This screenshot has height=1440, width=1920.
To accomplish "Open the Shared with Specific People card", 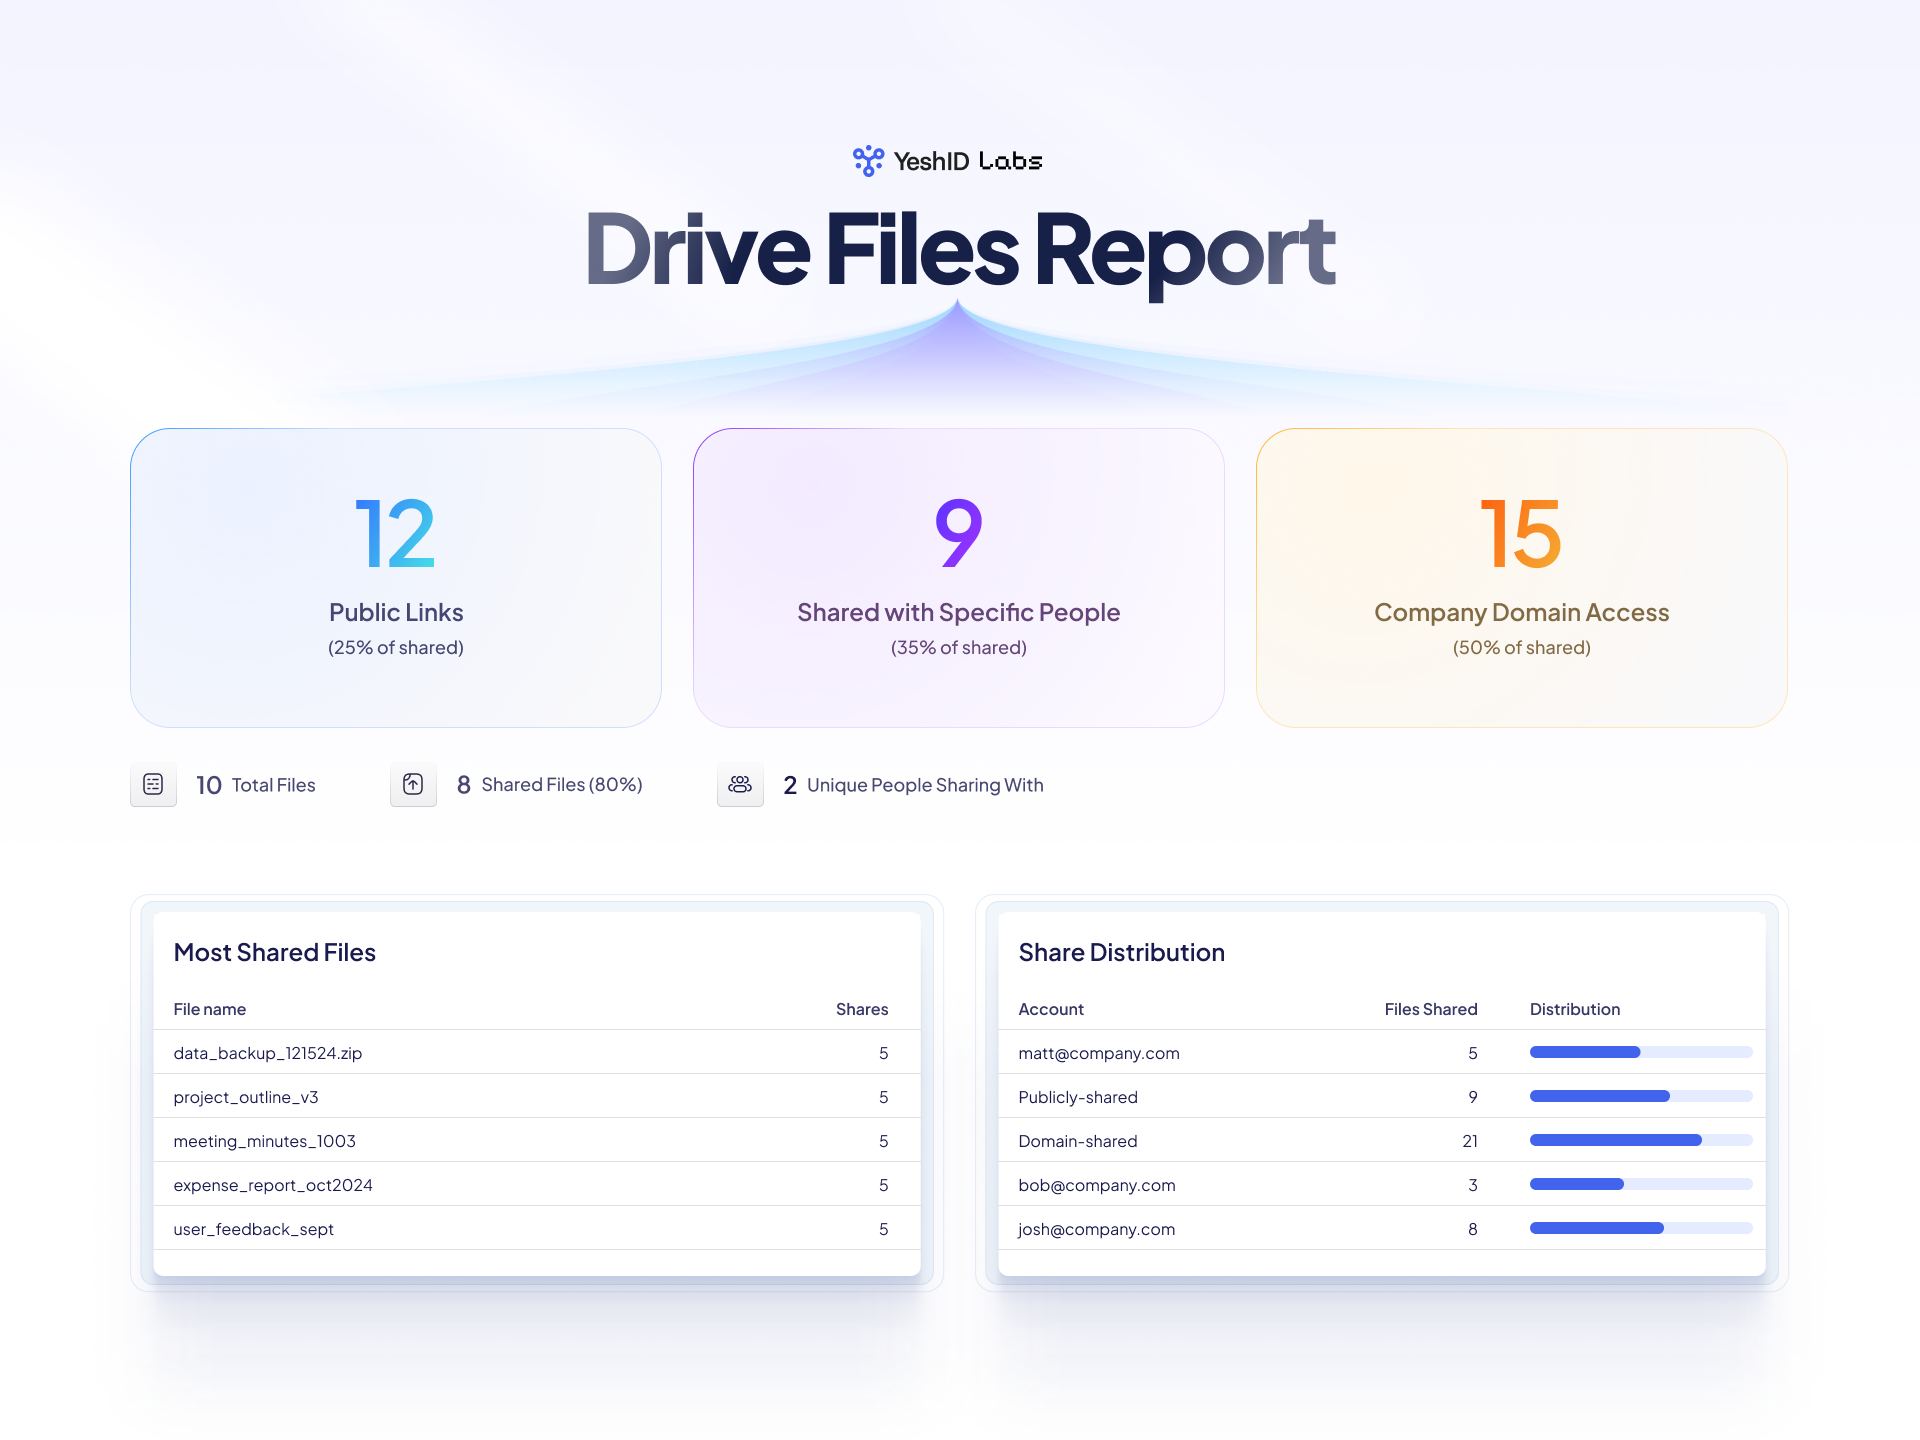I will (x=959, y=578).
